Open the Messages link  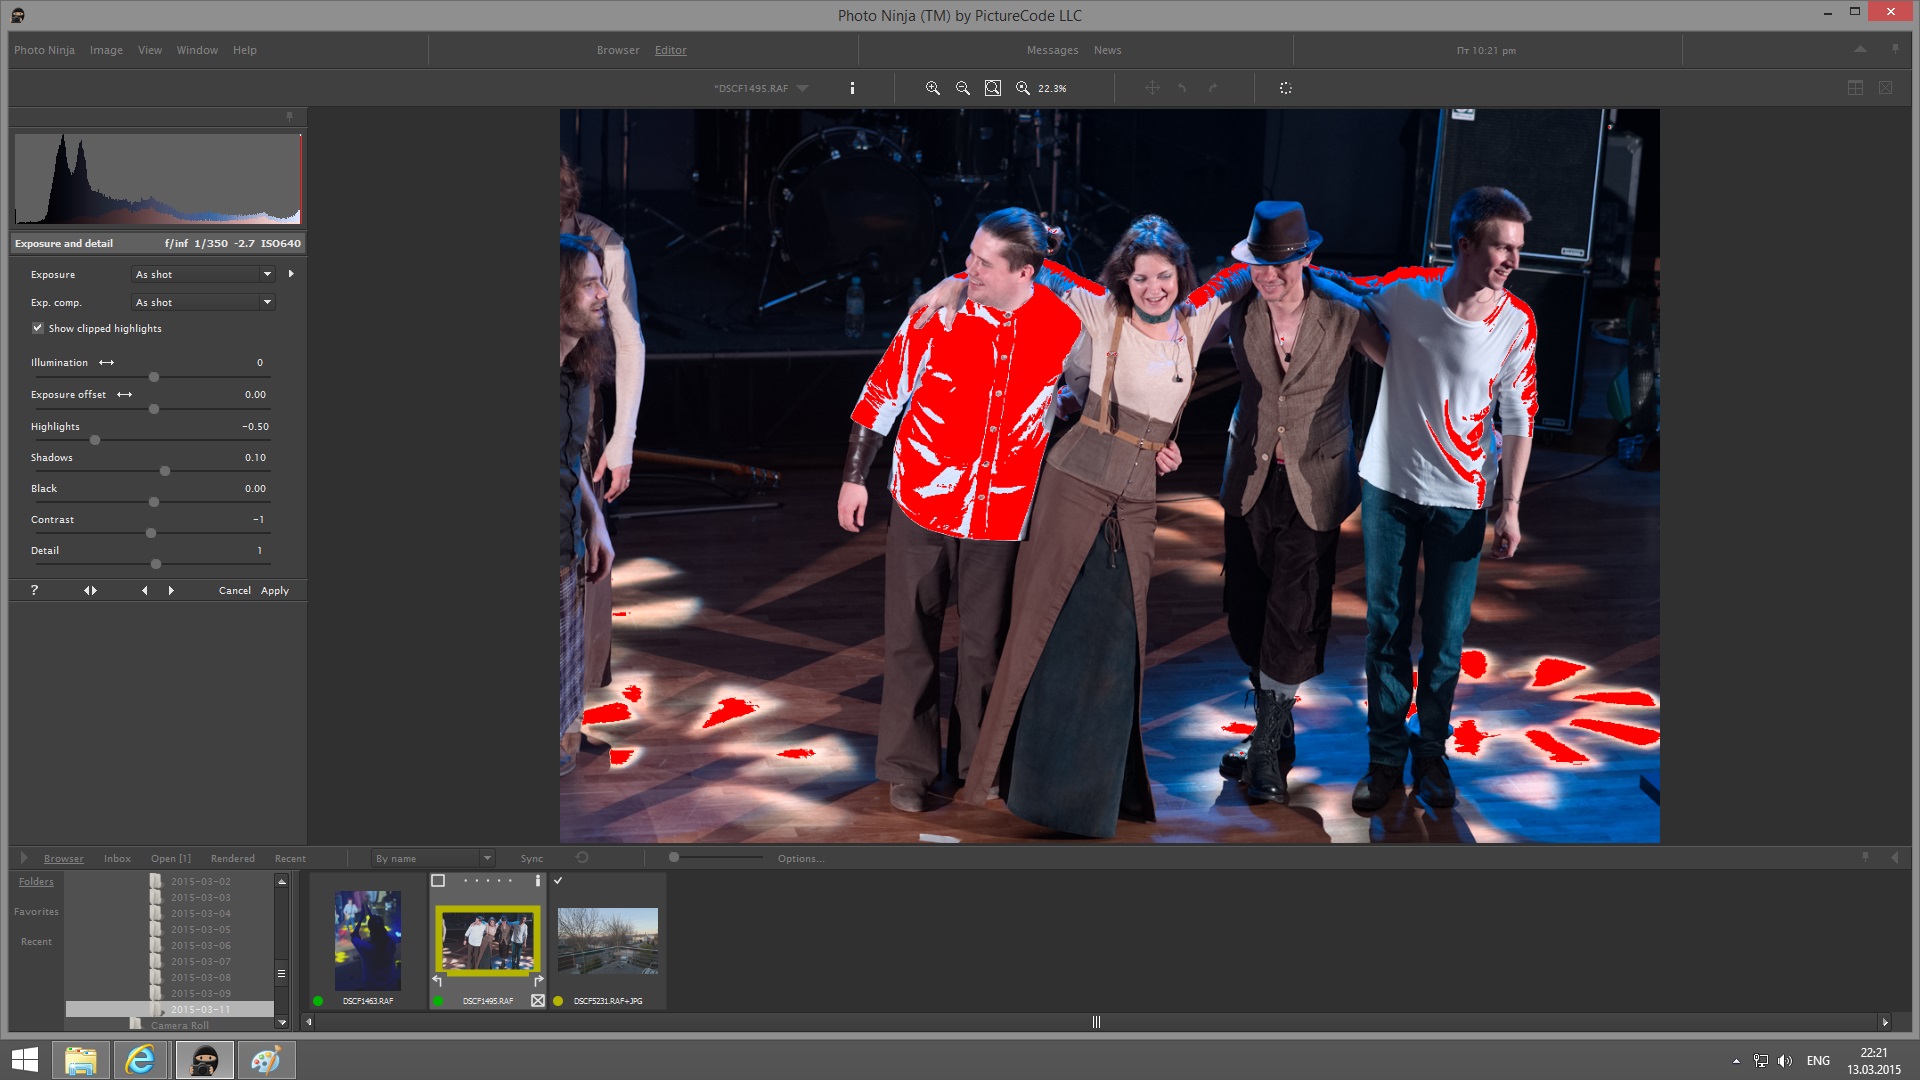pyautogui.click(x=1052, y=50)
